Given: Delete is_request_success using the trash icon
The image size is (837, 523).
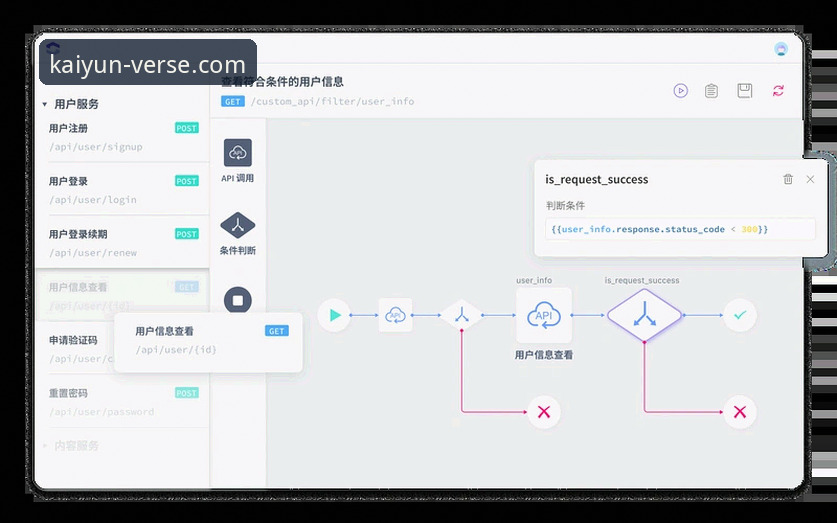Looking at the screenshot, I should point(788,179).
